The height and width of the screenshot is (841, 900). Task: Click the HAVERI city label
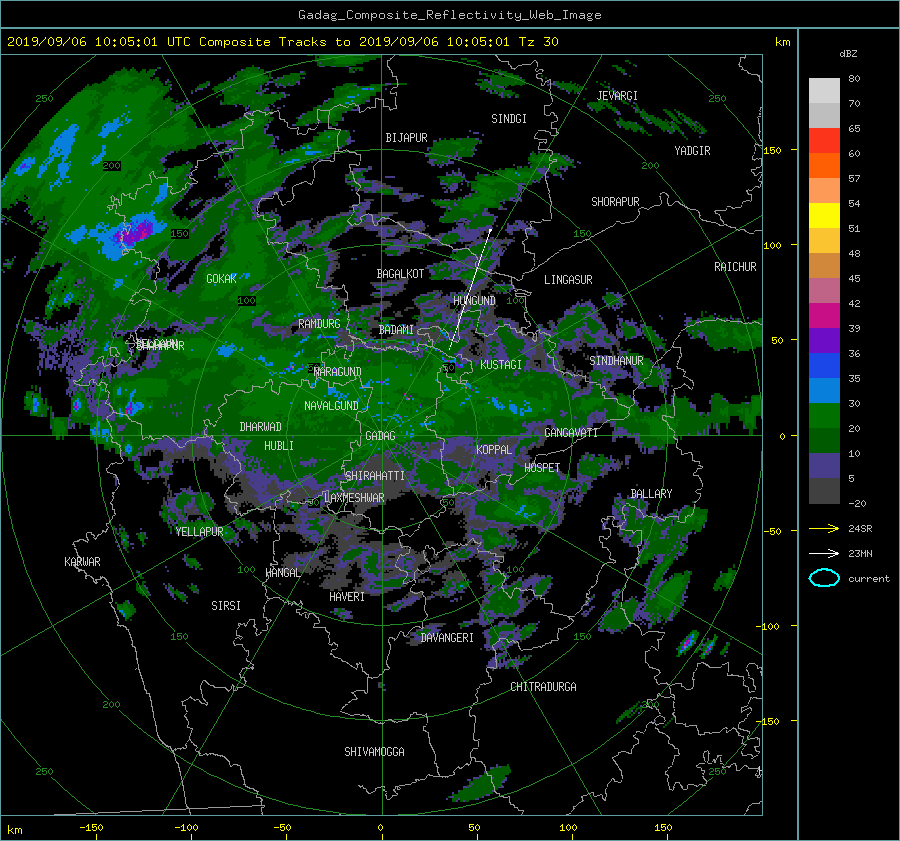tap(347, 597)
